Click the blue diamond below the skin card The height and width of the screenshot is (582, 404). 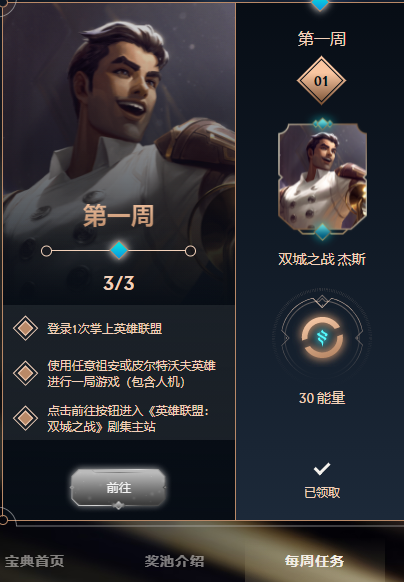tap(322, 232)
